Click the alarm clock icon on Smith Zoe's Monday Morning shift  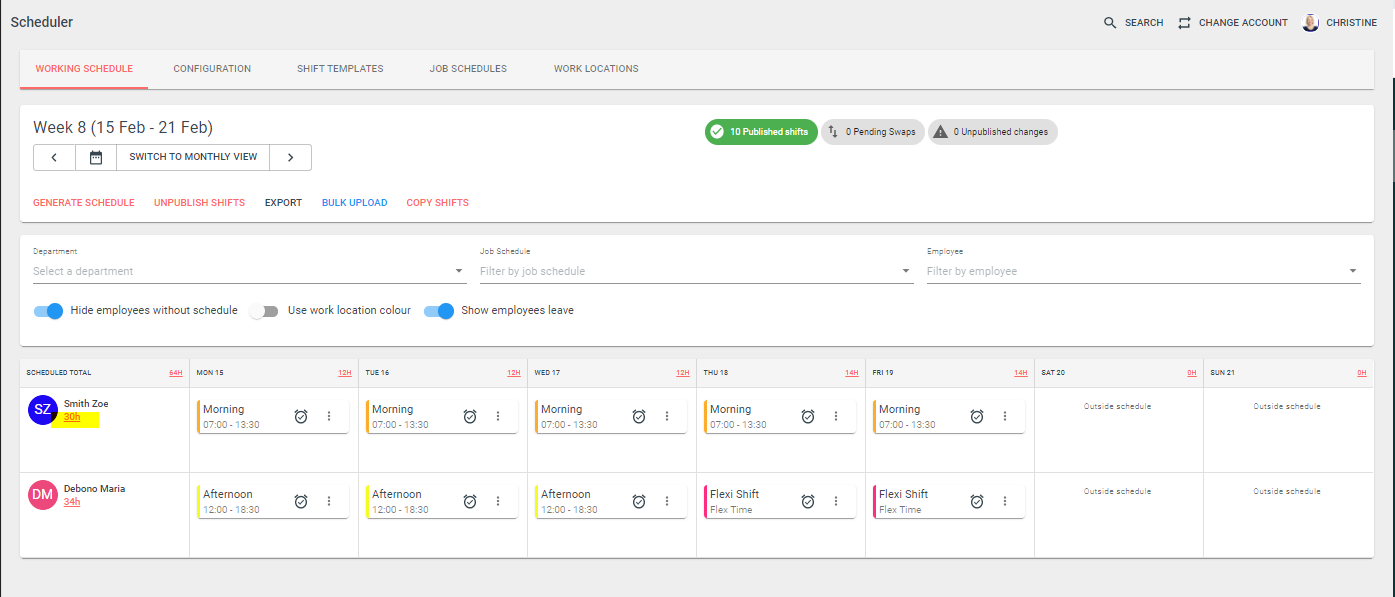tap(301, 416)
